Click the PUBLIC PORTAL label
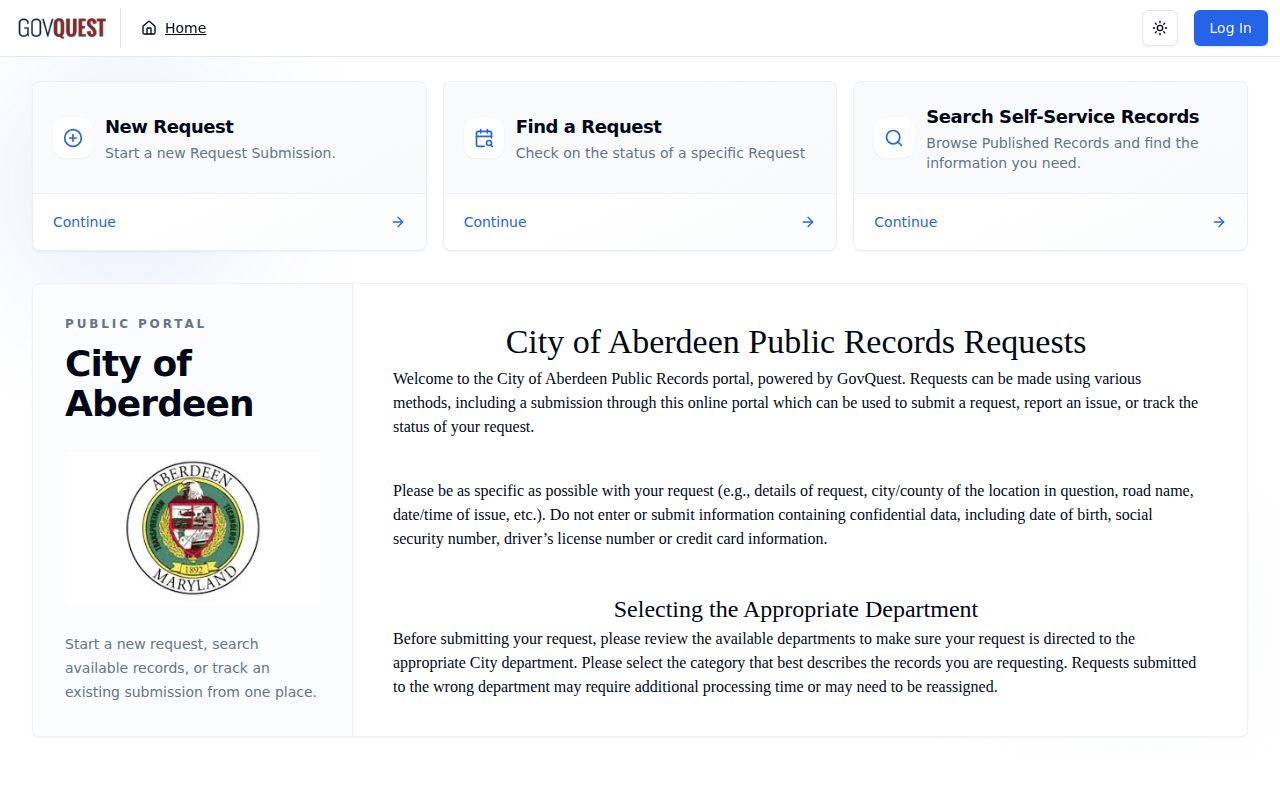Image resolution: width=1280 pixels, height=800 pixels. tap(136, 324)
